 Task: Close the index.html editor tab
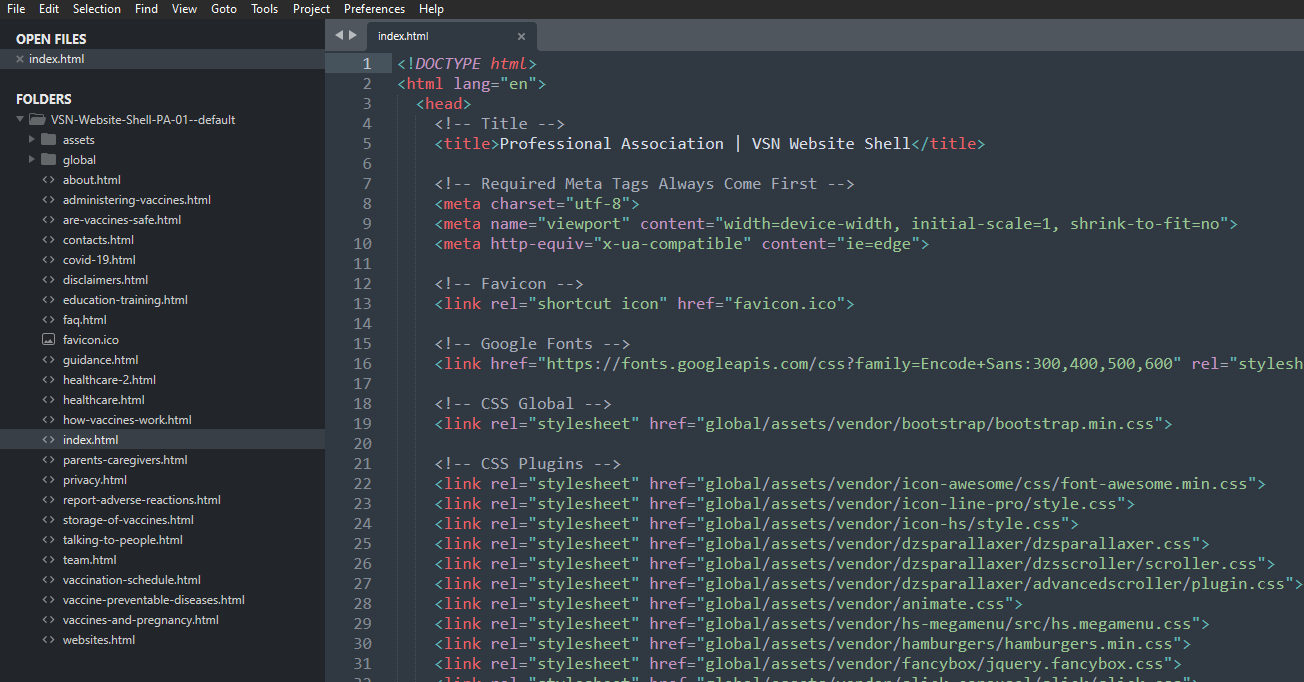pyautogui.click(x=521, y=36)
